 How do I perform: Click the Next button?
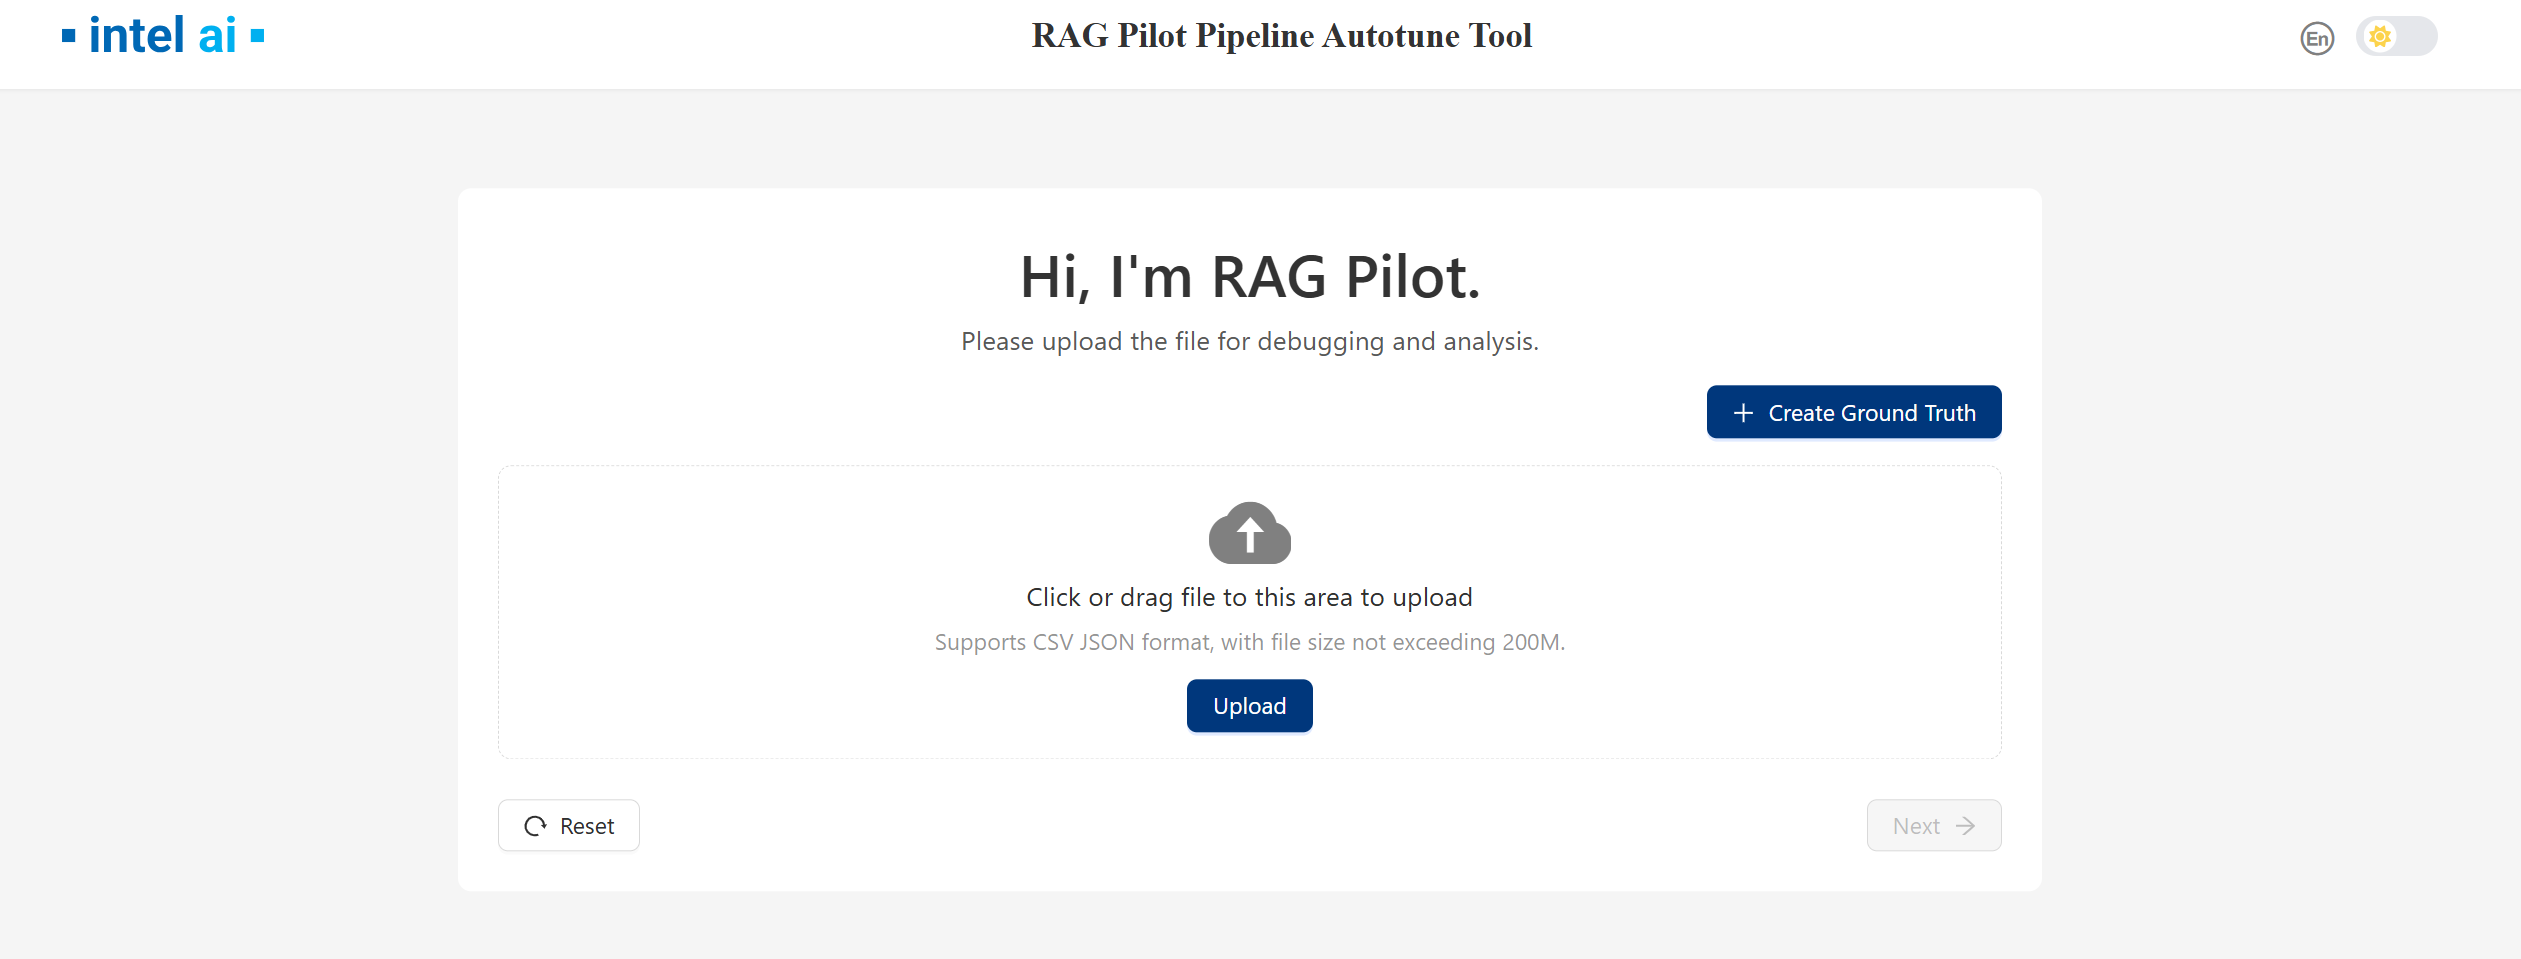pyautogui.click(x=1934, y=826)
